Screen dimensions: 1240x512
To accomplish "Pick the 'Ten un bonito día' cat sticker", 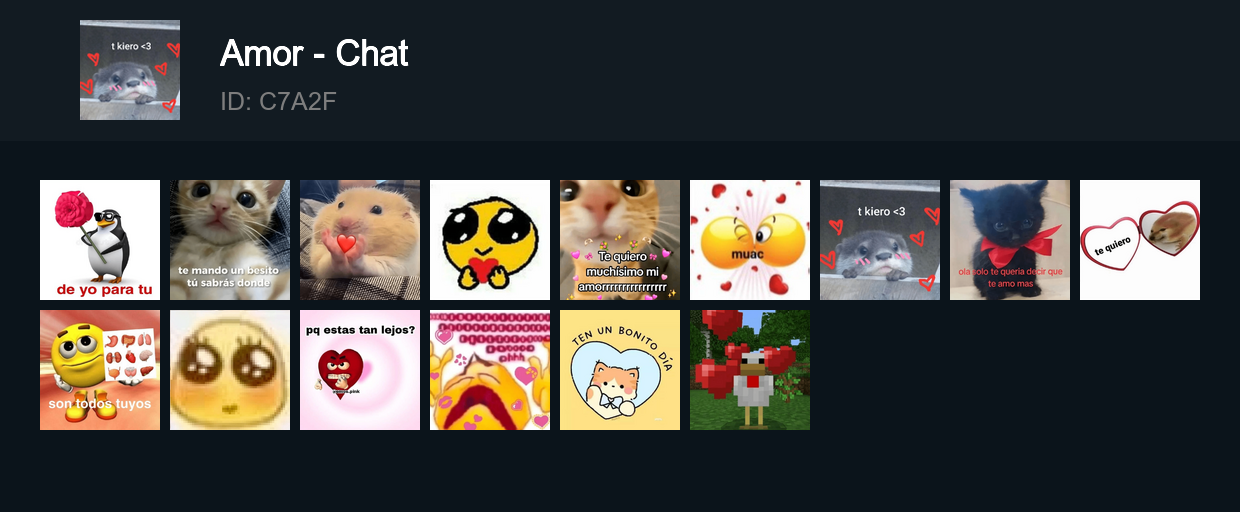I will (x=620, y=370).
